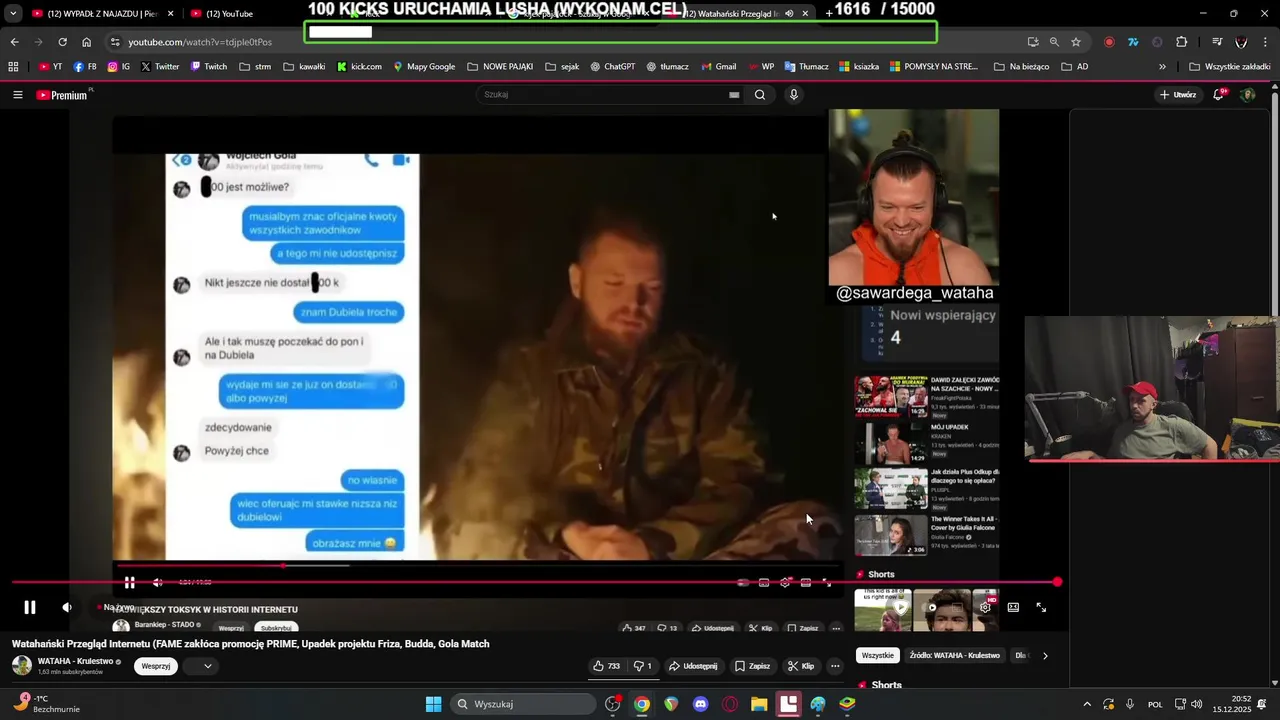Screen dimensions: 1280x720
Task: Select the Wszystkie filter chip
Action: pos(878,656)
